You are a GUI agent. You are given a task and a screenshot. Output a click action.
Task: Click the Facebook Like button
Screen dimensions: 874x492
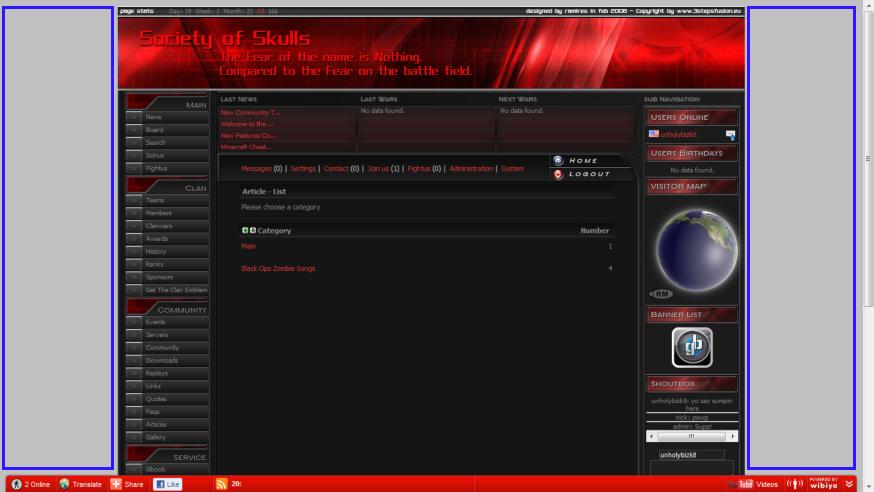click(168, 484)
